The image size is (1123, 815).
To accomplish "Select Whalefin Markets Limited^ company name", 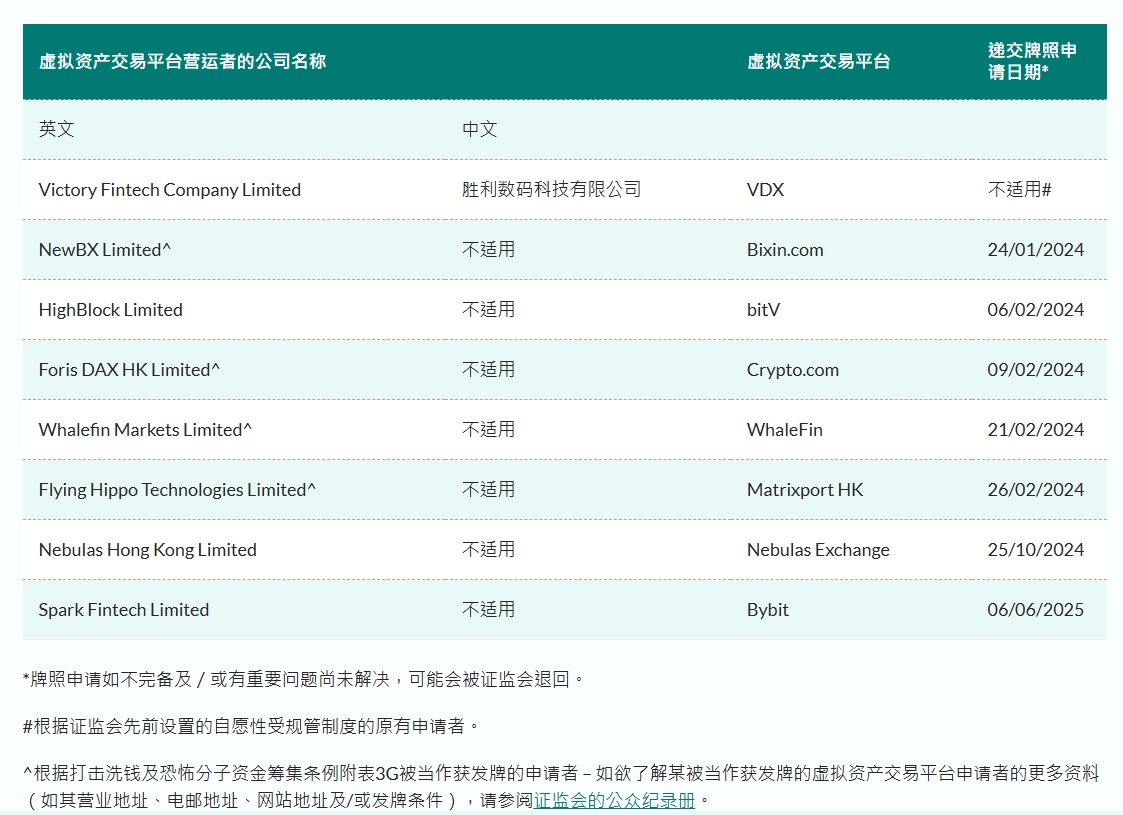I will pyautogui.click(x=145, y=430).
